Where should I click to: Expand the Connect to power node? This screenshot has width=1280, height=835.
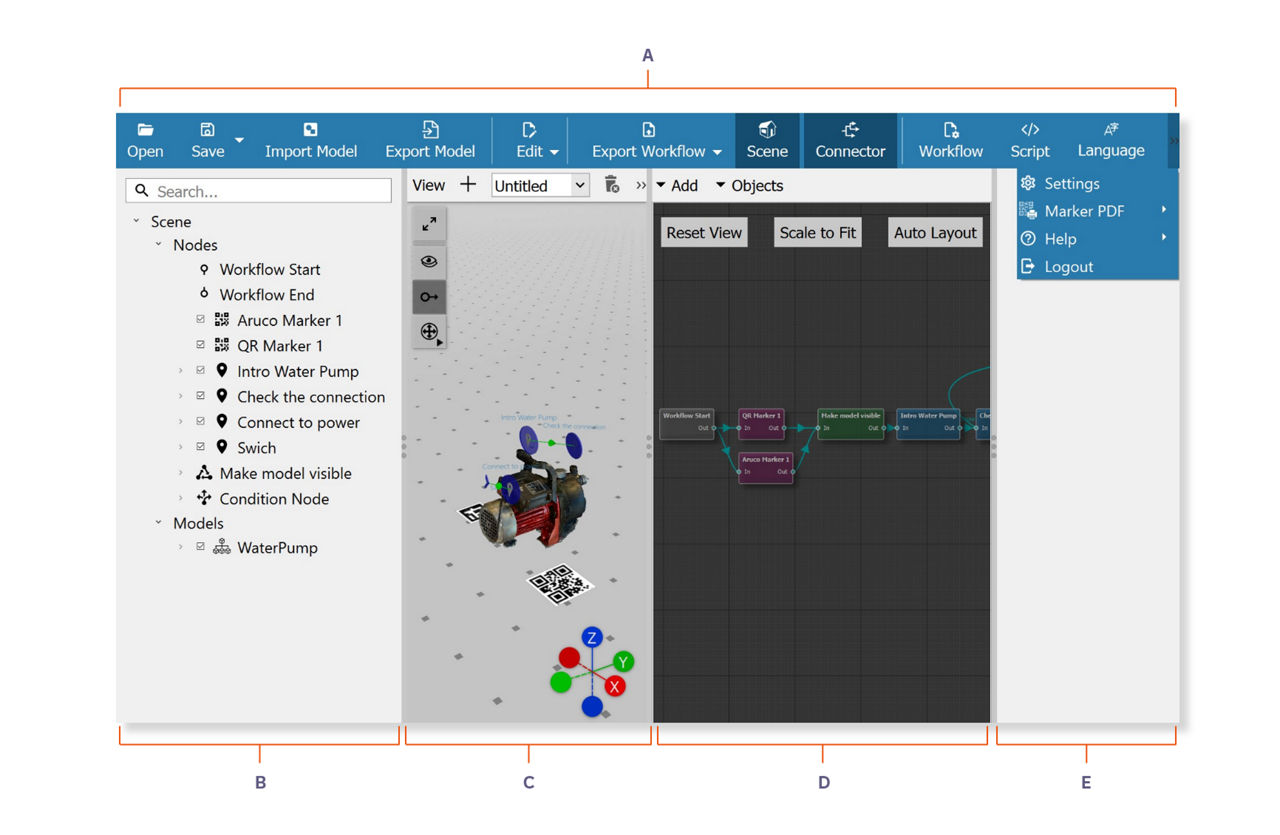click(181, 421)
